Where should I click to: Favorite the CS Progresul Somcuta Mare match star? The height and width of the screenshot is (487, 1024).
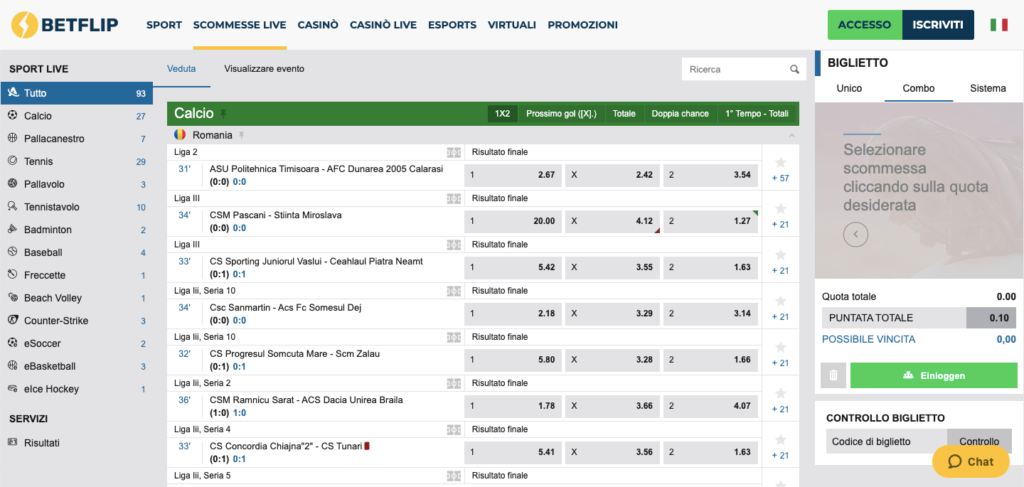coord(780,348)
